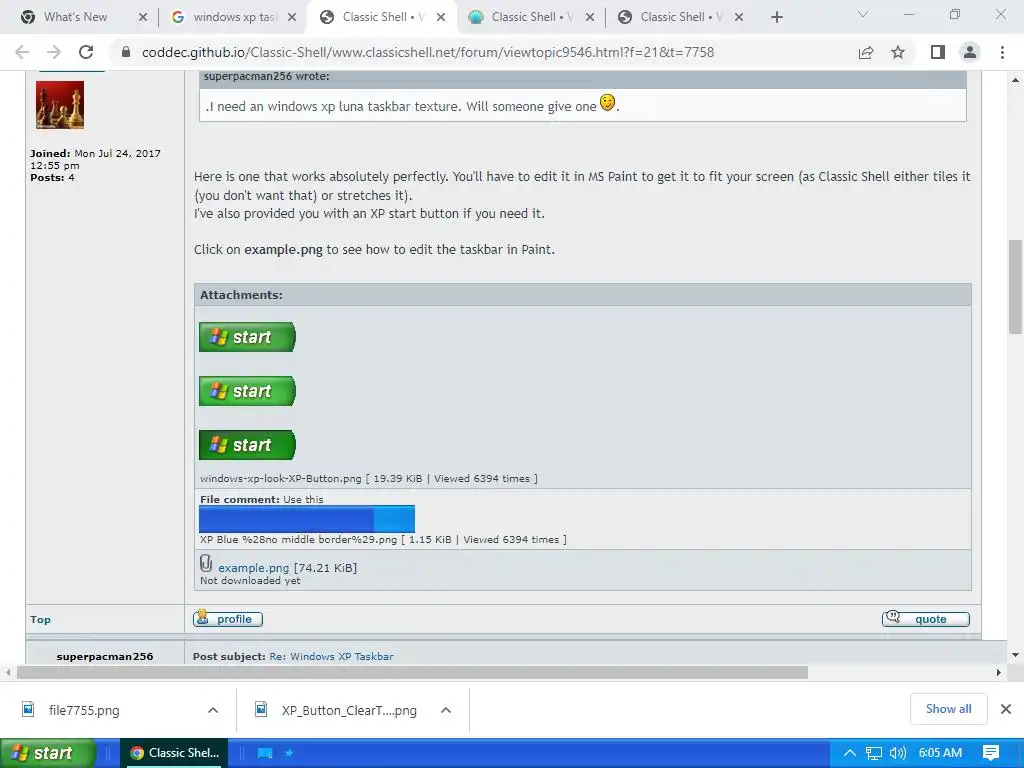Open downloaded file7755.png

[84, 710]
